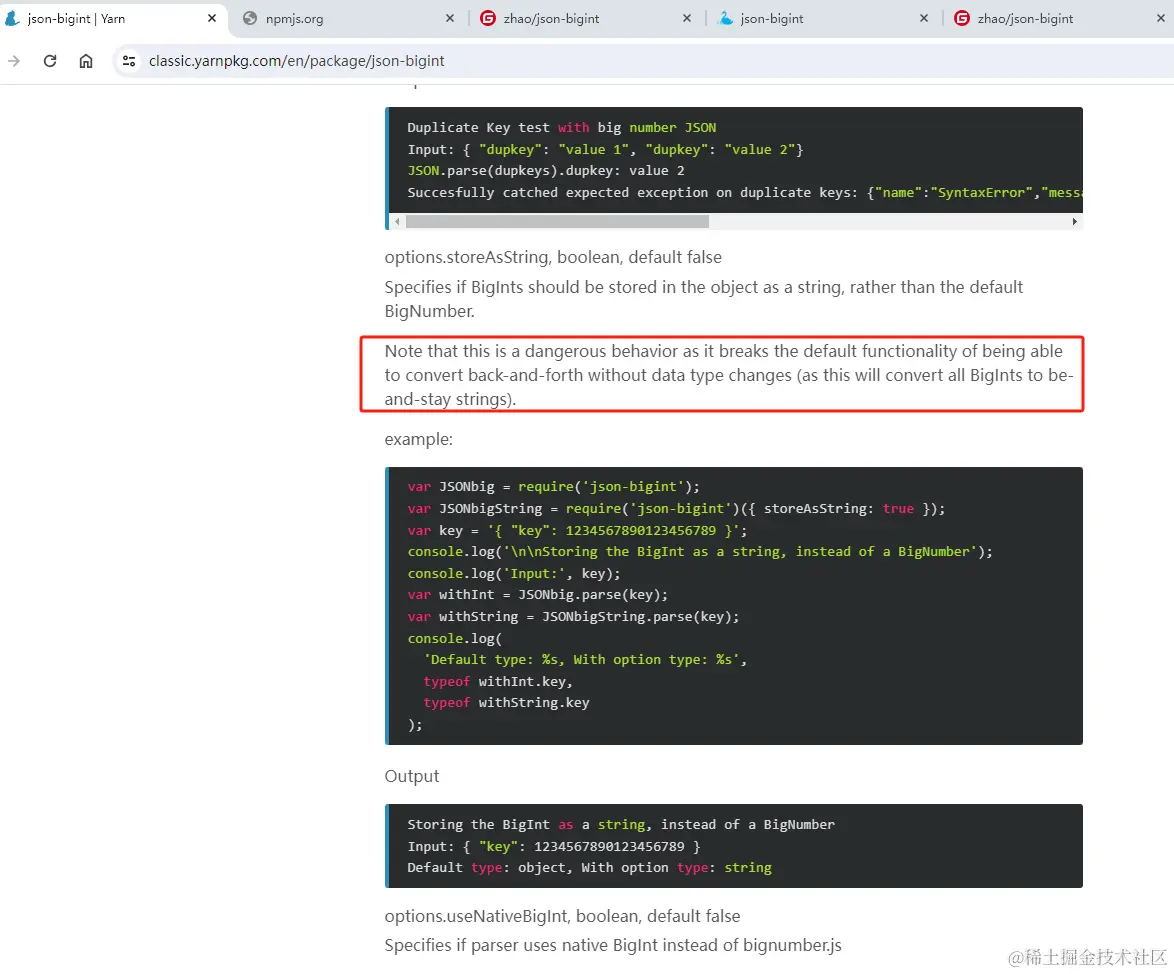
Task: Open the last zhao/json-bigint tab
Action: [x=1060, y=18]
